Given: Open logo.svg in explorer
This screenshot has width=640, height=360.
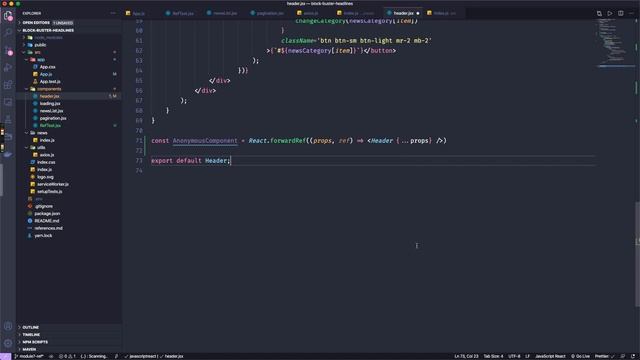Looking at the screenshot, I should (45, 177).
